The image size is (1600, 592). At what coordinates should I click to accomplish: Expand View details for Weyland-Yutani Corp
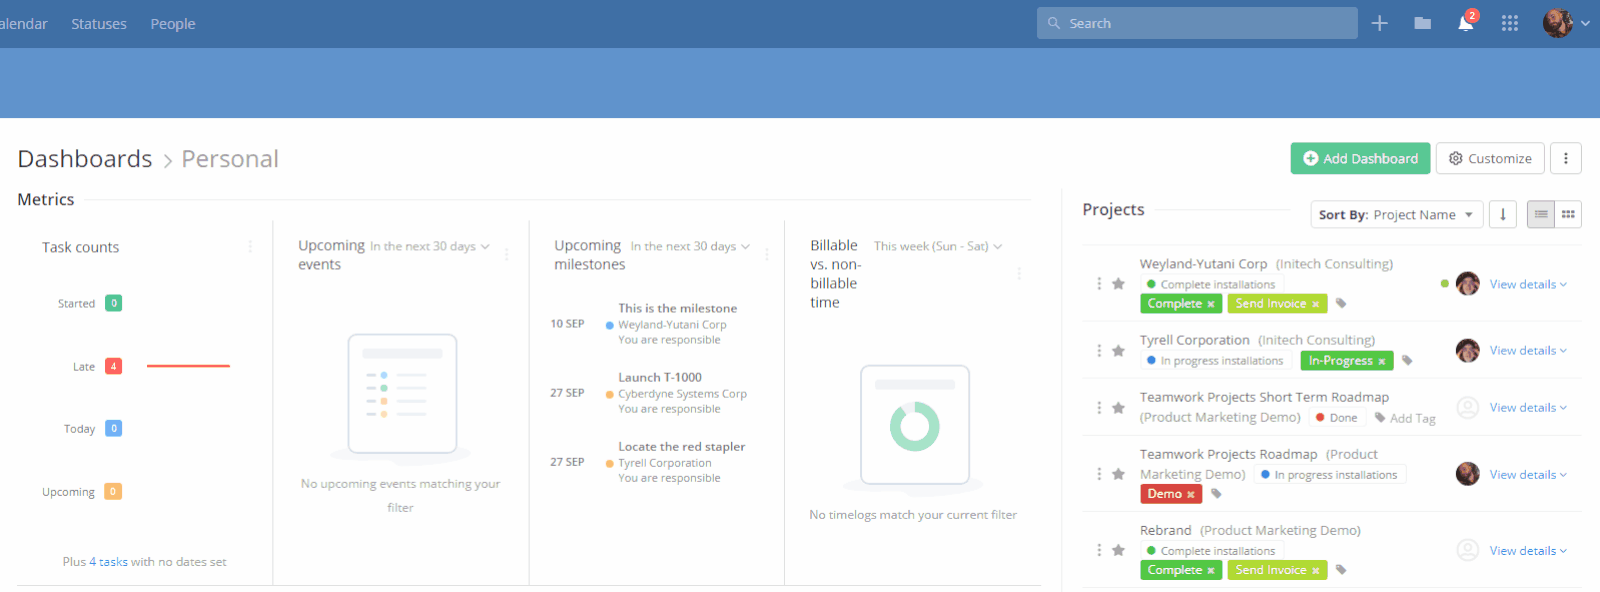pos(1528,284)
